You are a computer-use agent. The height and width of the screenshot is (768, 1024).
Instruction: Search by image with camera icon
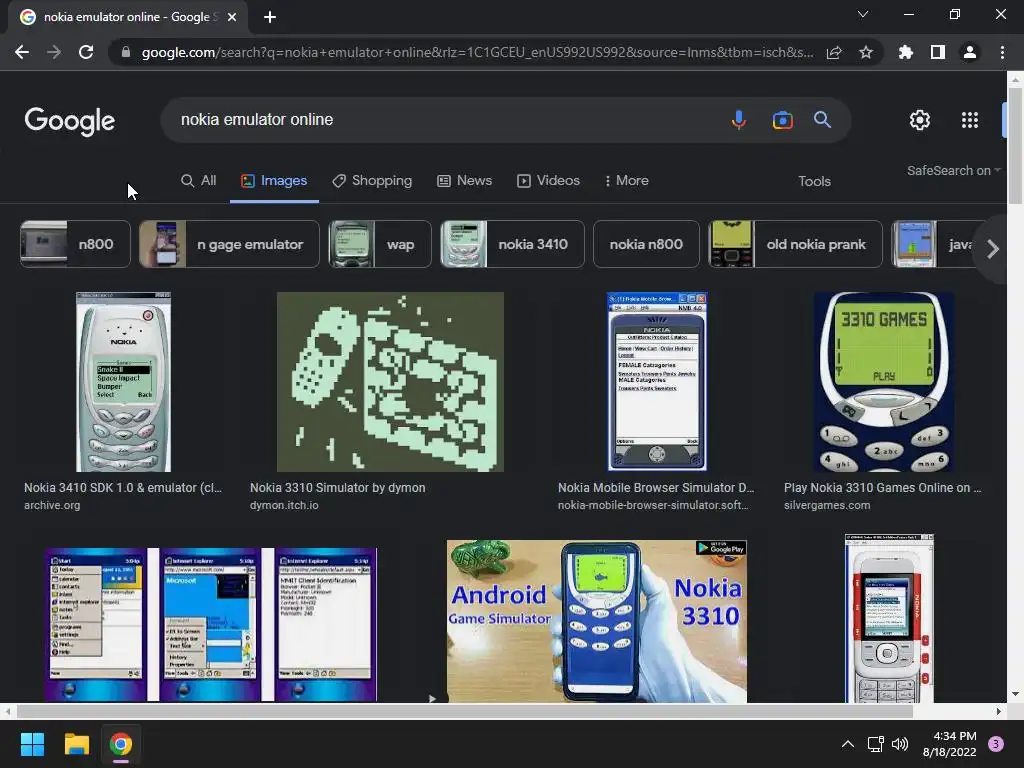[x=782, y=120]
